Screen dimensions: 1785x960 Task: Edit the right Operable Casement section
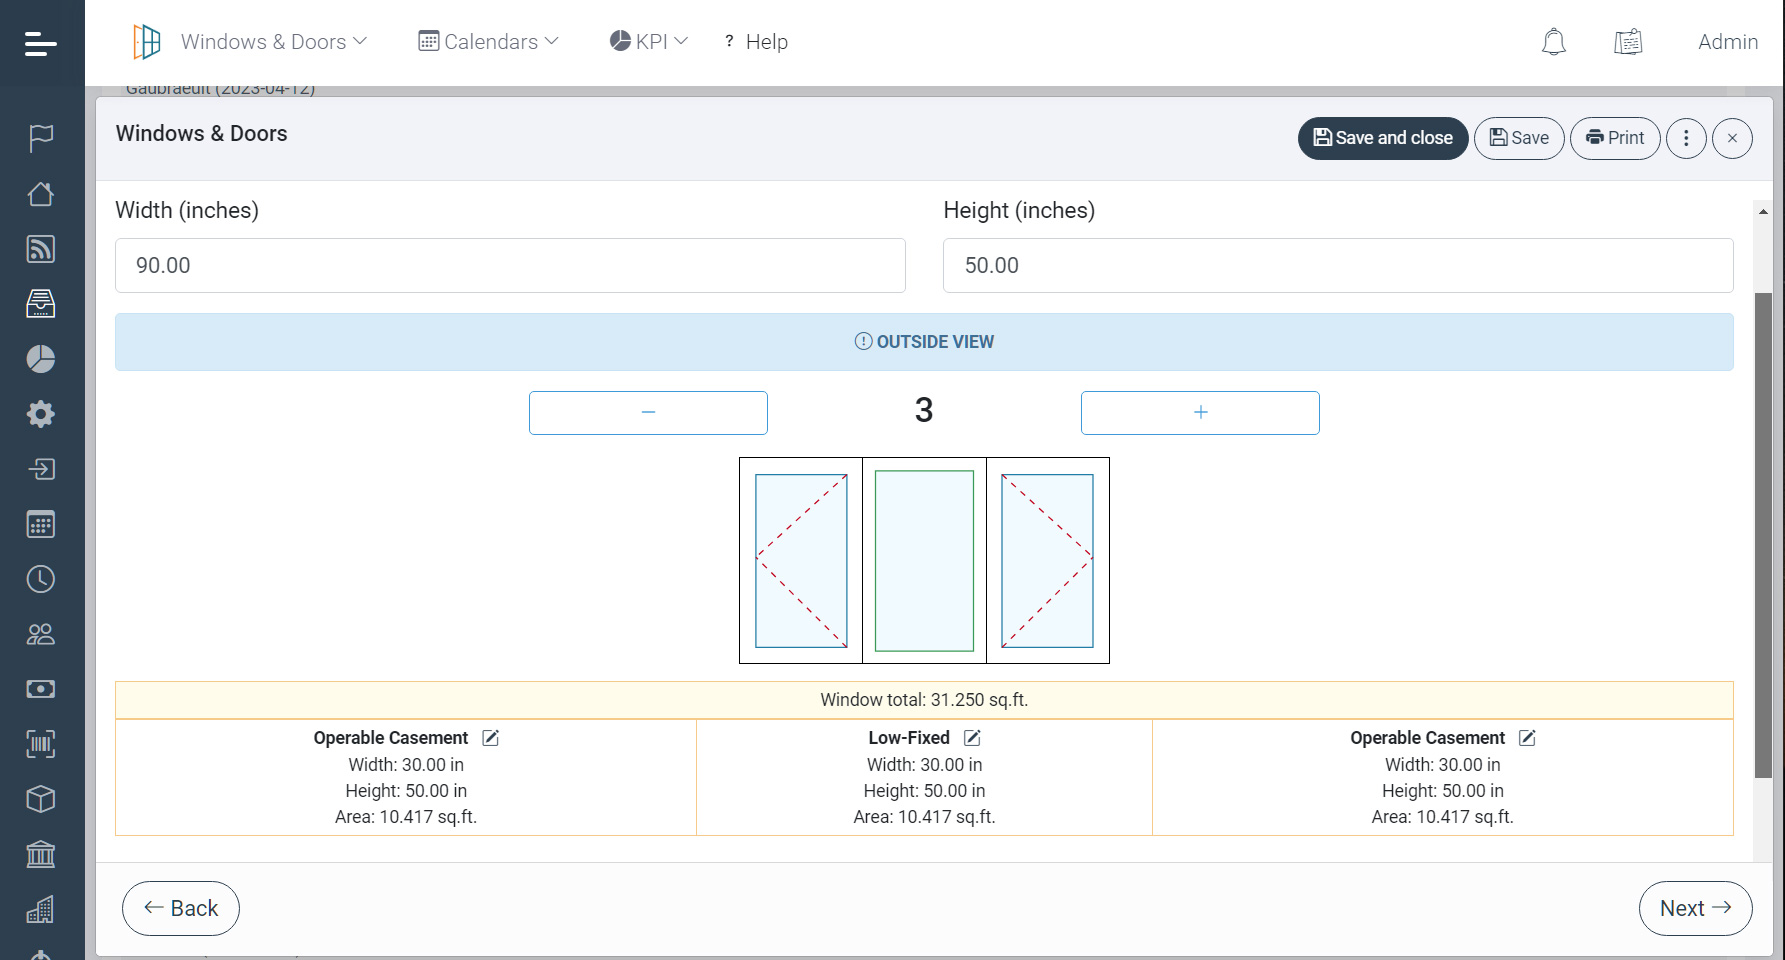click(x=1527, y=738)
